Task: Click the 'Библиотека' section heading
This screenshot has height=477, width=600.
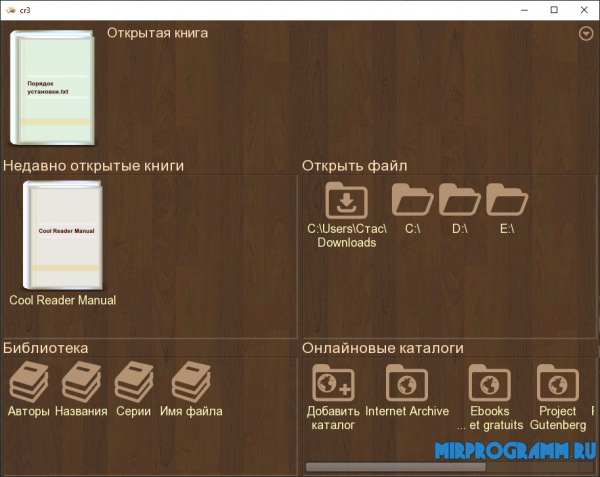Action: (x=46, y=348)
